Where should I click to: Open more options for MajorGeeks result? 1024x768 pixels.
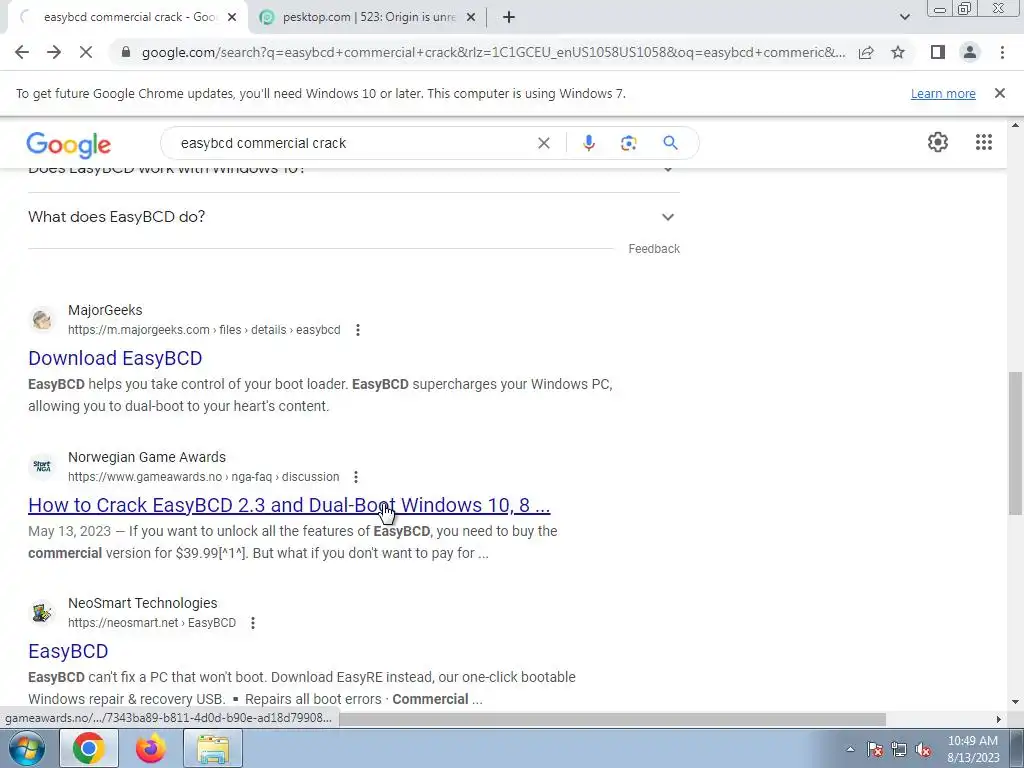click(357, 330)
